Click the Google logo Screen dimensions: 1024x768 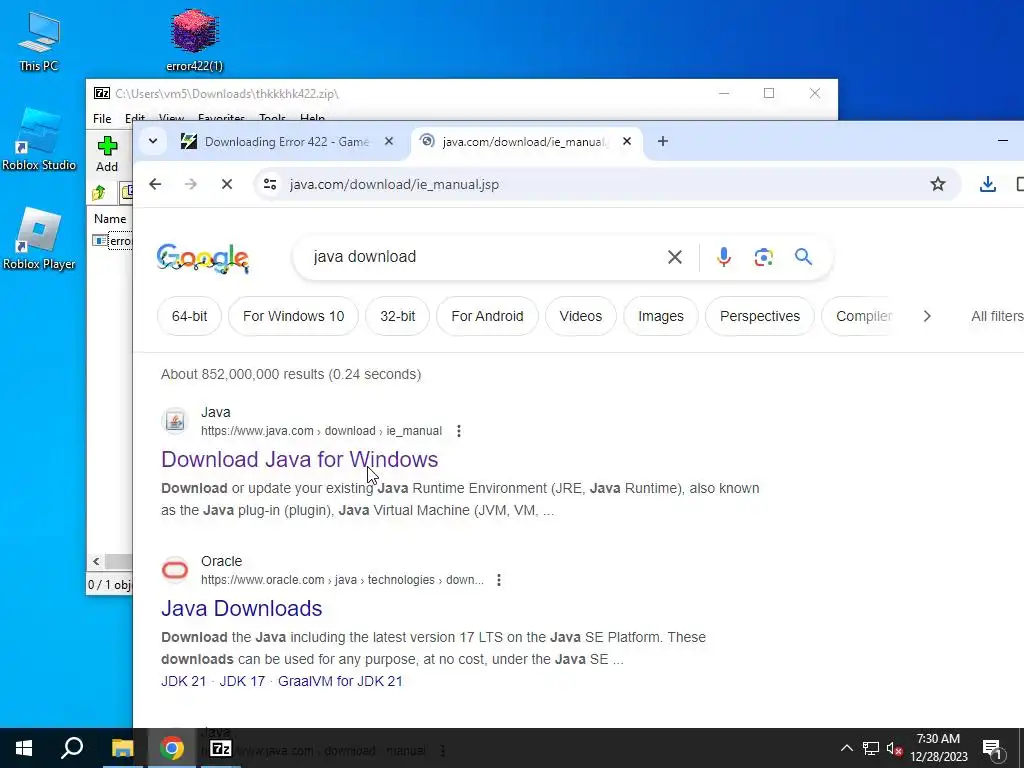tap(202, 257)
